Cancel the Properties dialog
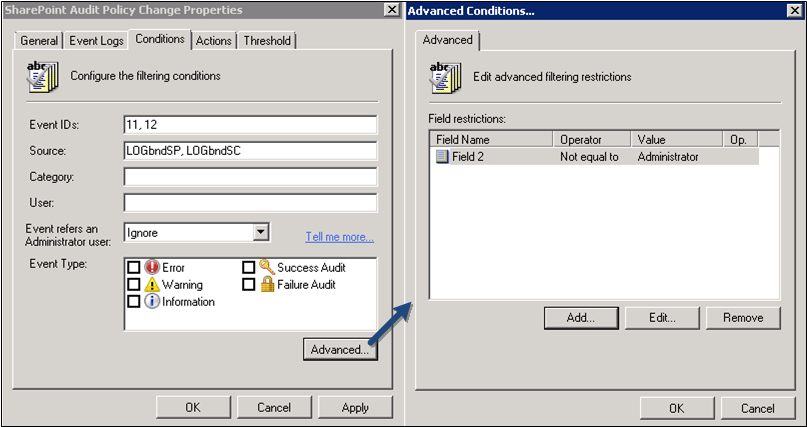This screenshot has height=427, width=807. 274,408
